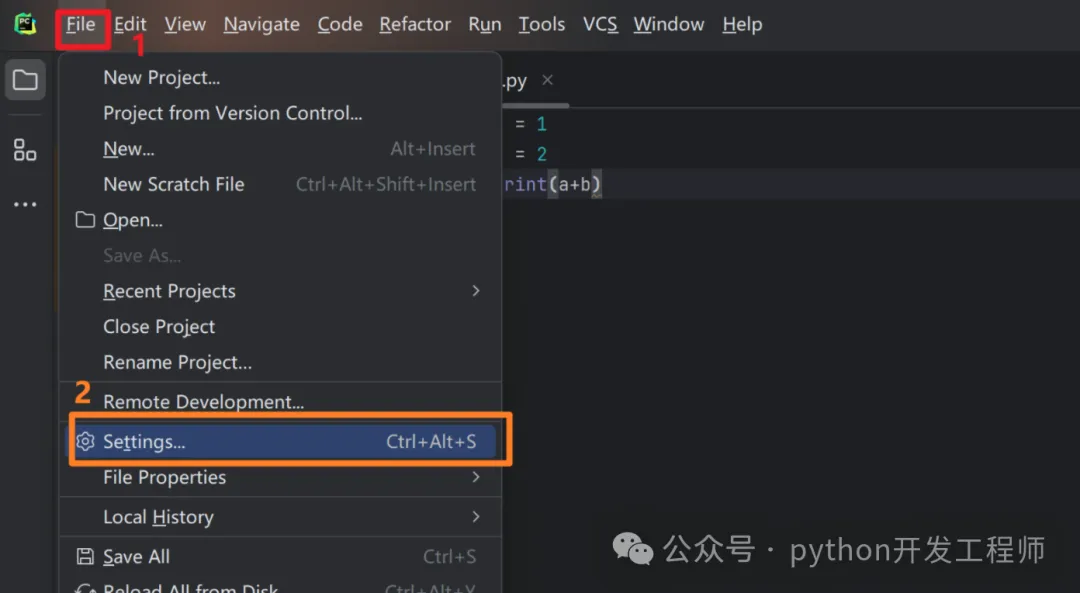Screen dimensions: 1080x593
Task: Open the Refactor menu
Action: pos(415,24)
